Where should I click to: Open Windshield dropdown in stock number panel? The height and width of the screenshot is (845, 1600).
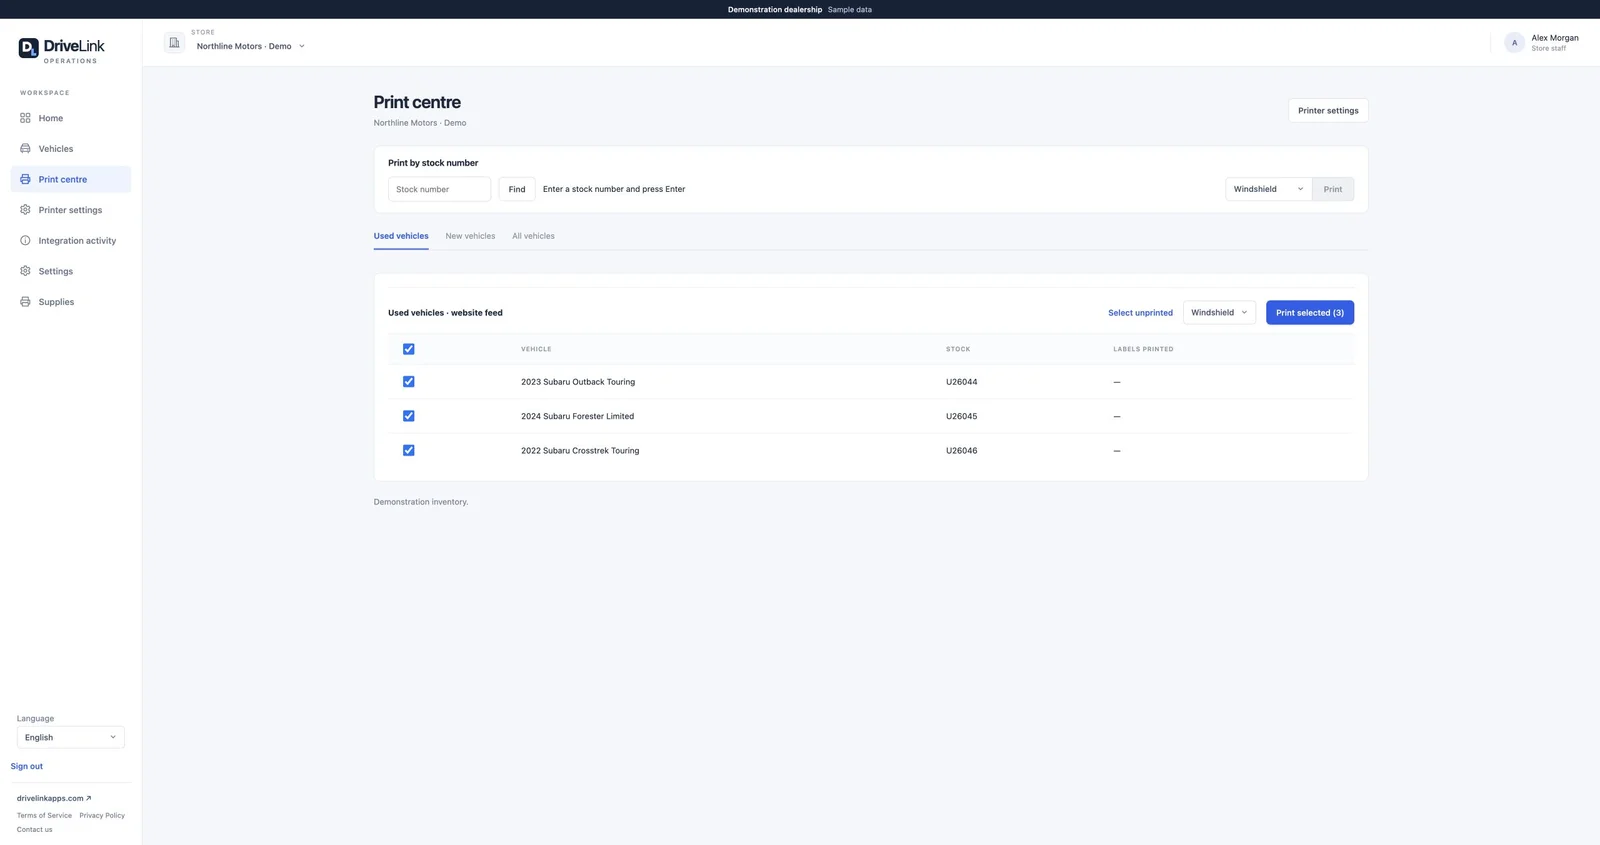(x=1268, y=189)
